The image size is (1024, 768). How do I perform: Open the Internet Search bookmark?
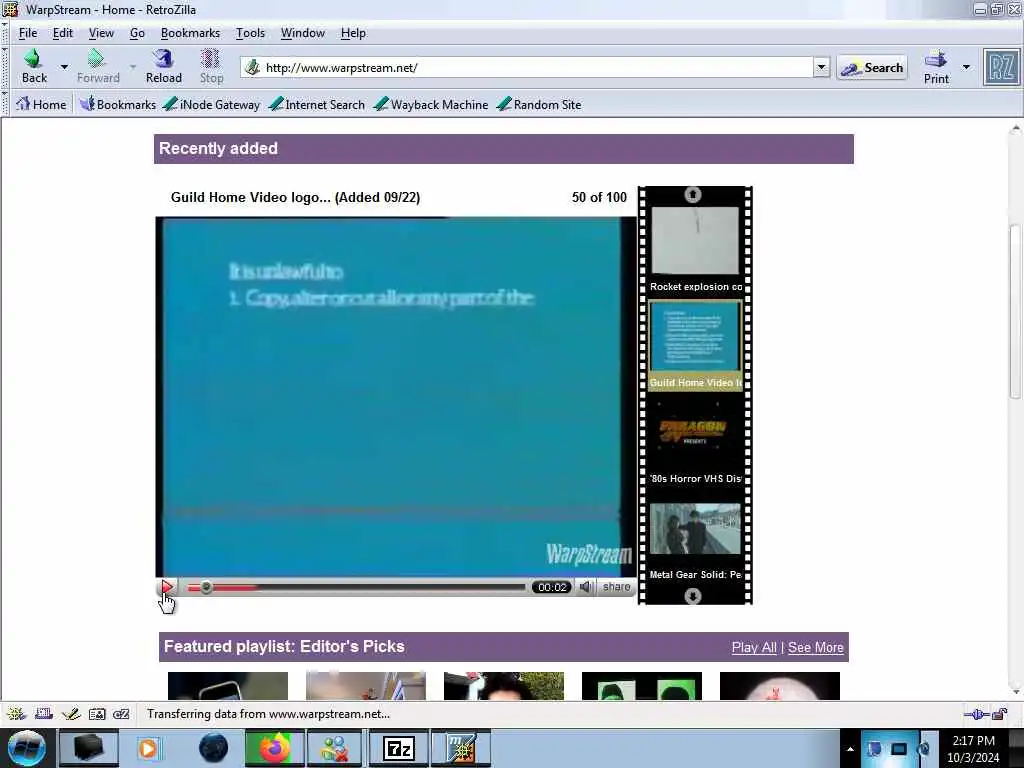[317, 104]
